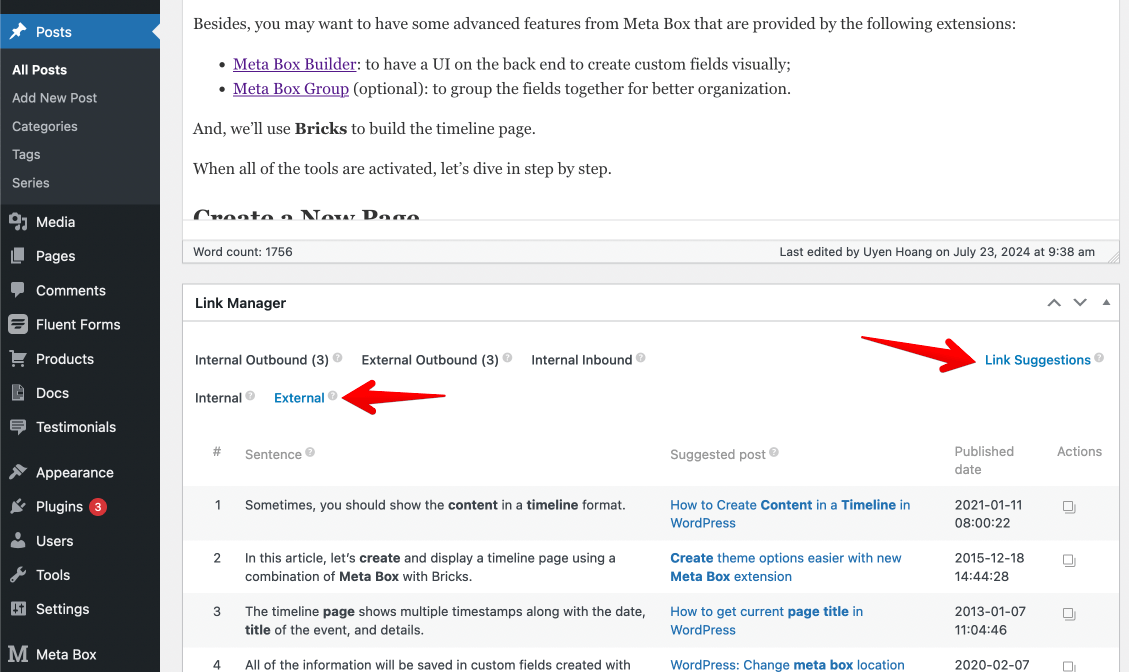Click help icon next to Internal Inbound

coord(641,357)
